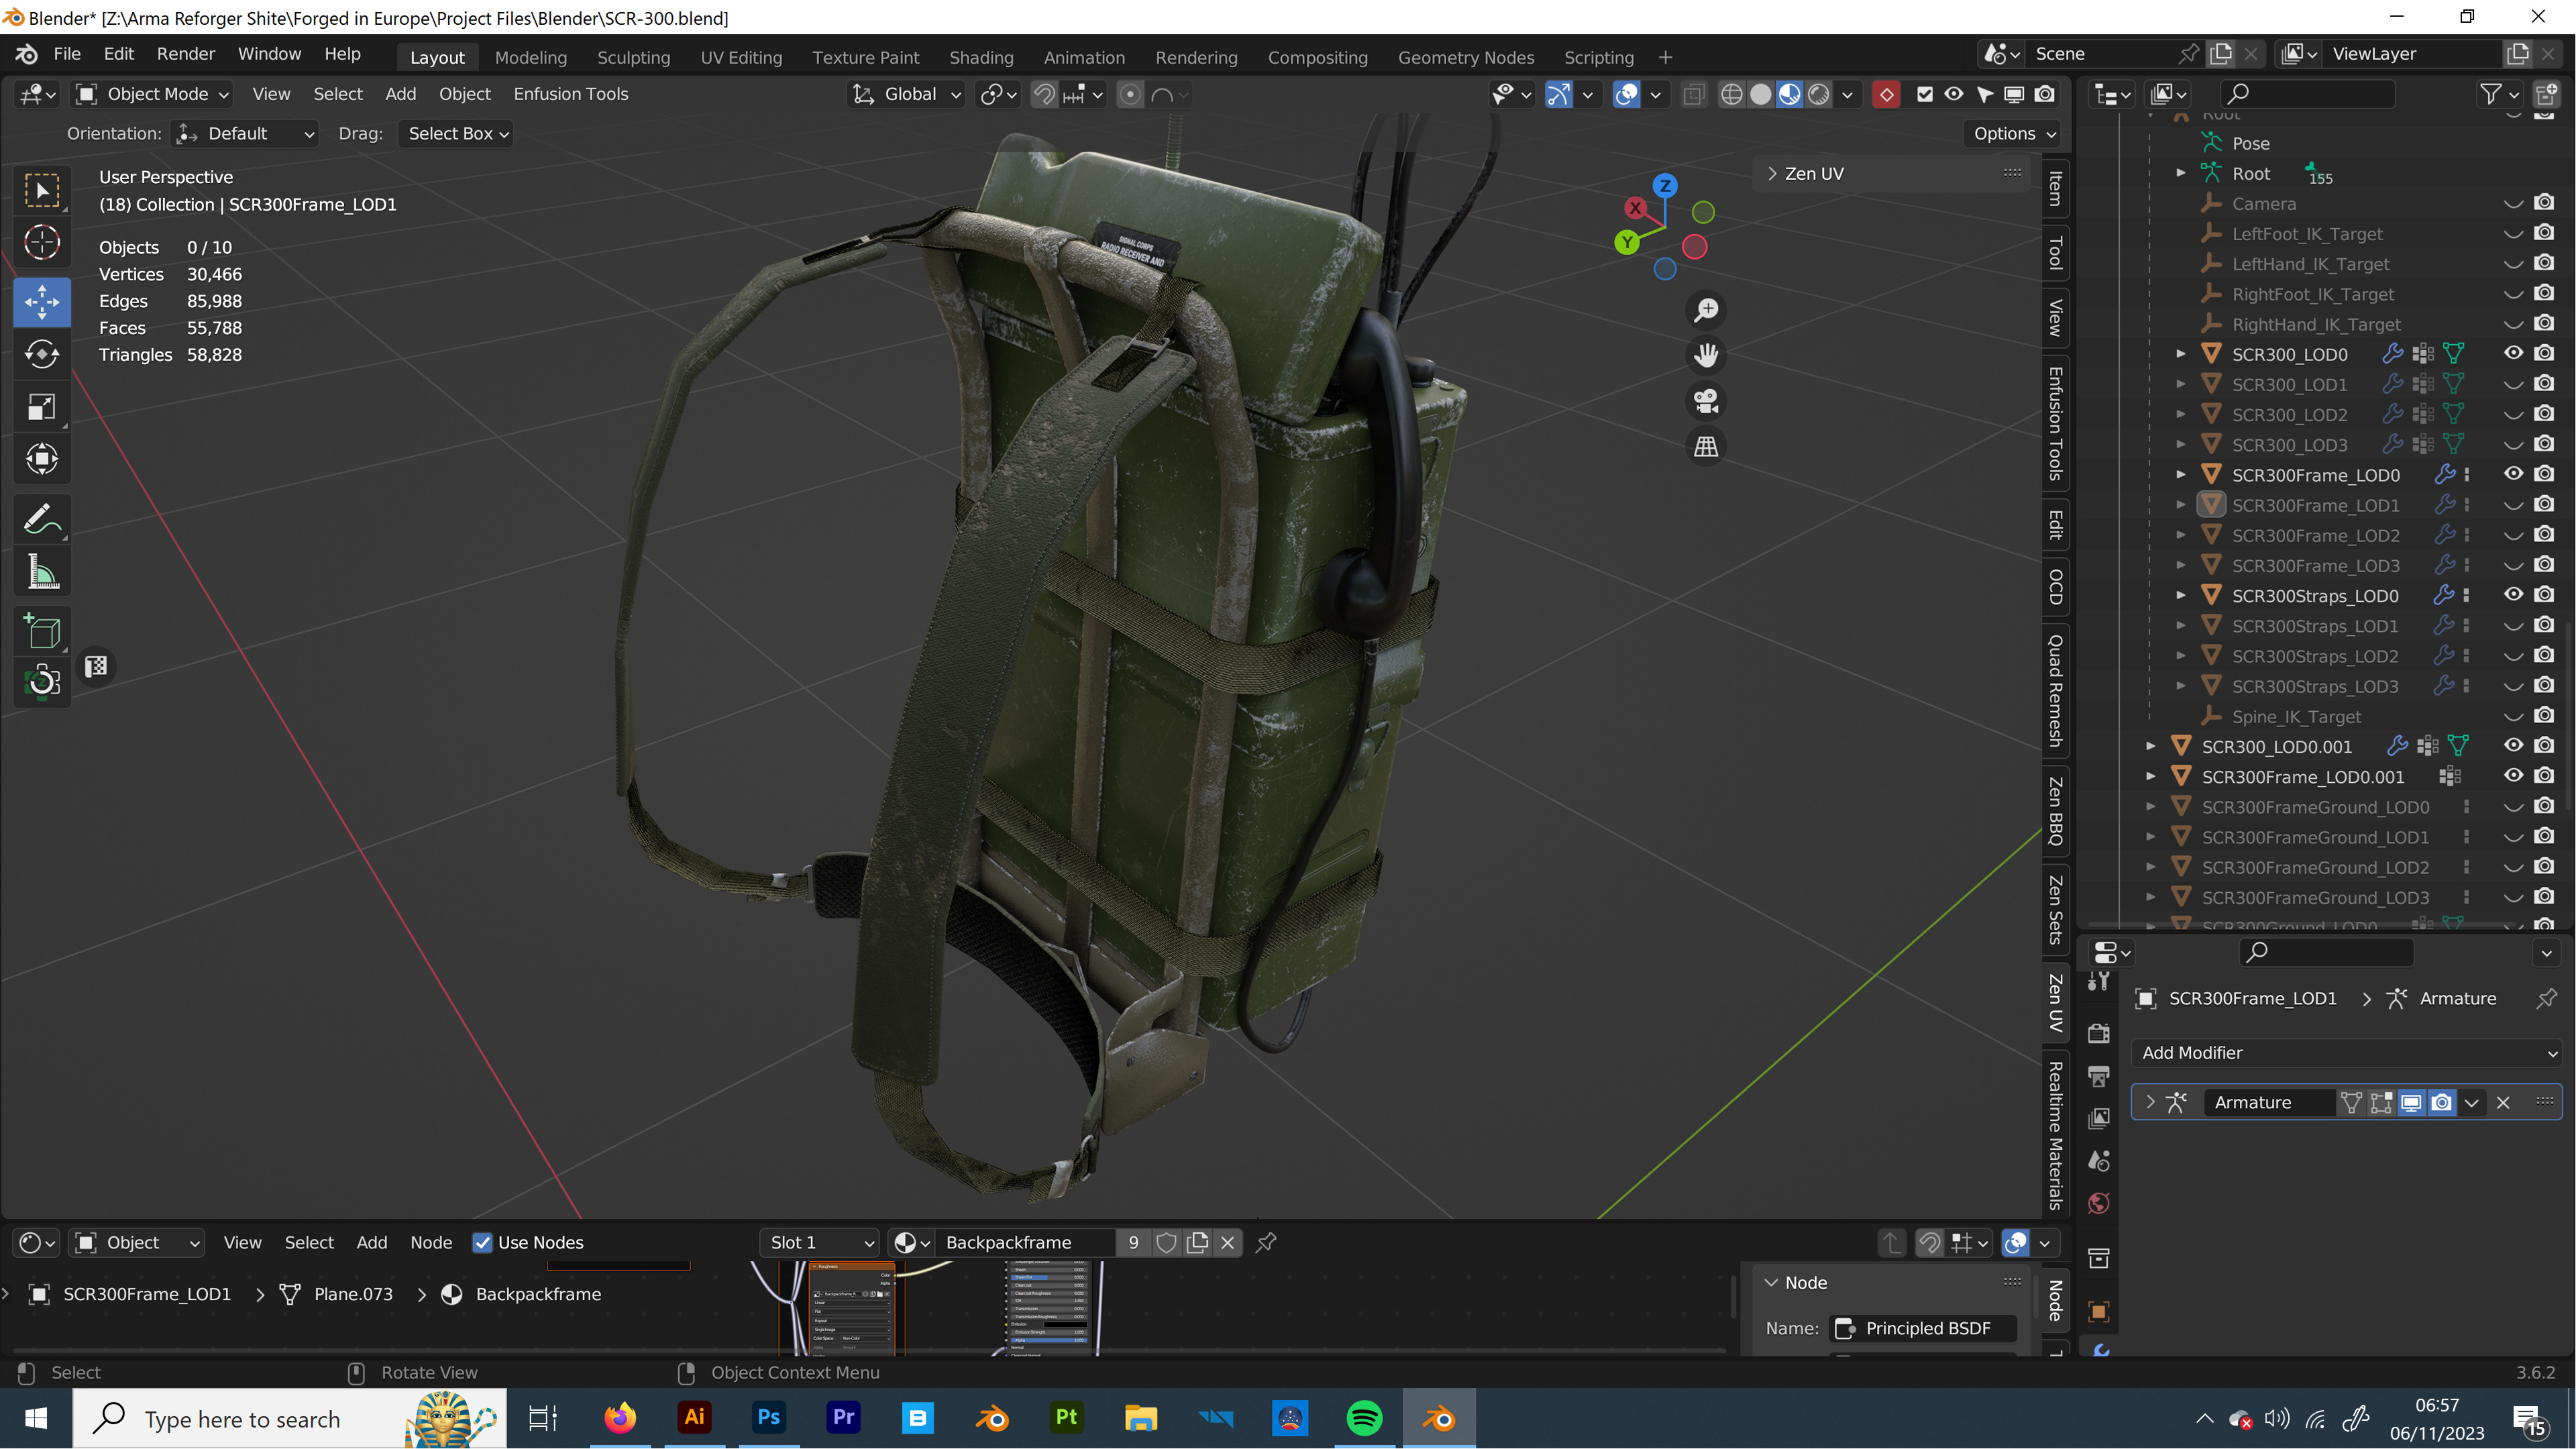
Task: Click the Add Cube tool icon
Action: 42,630
